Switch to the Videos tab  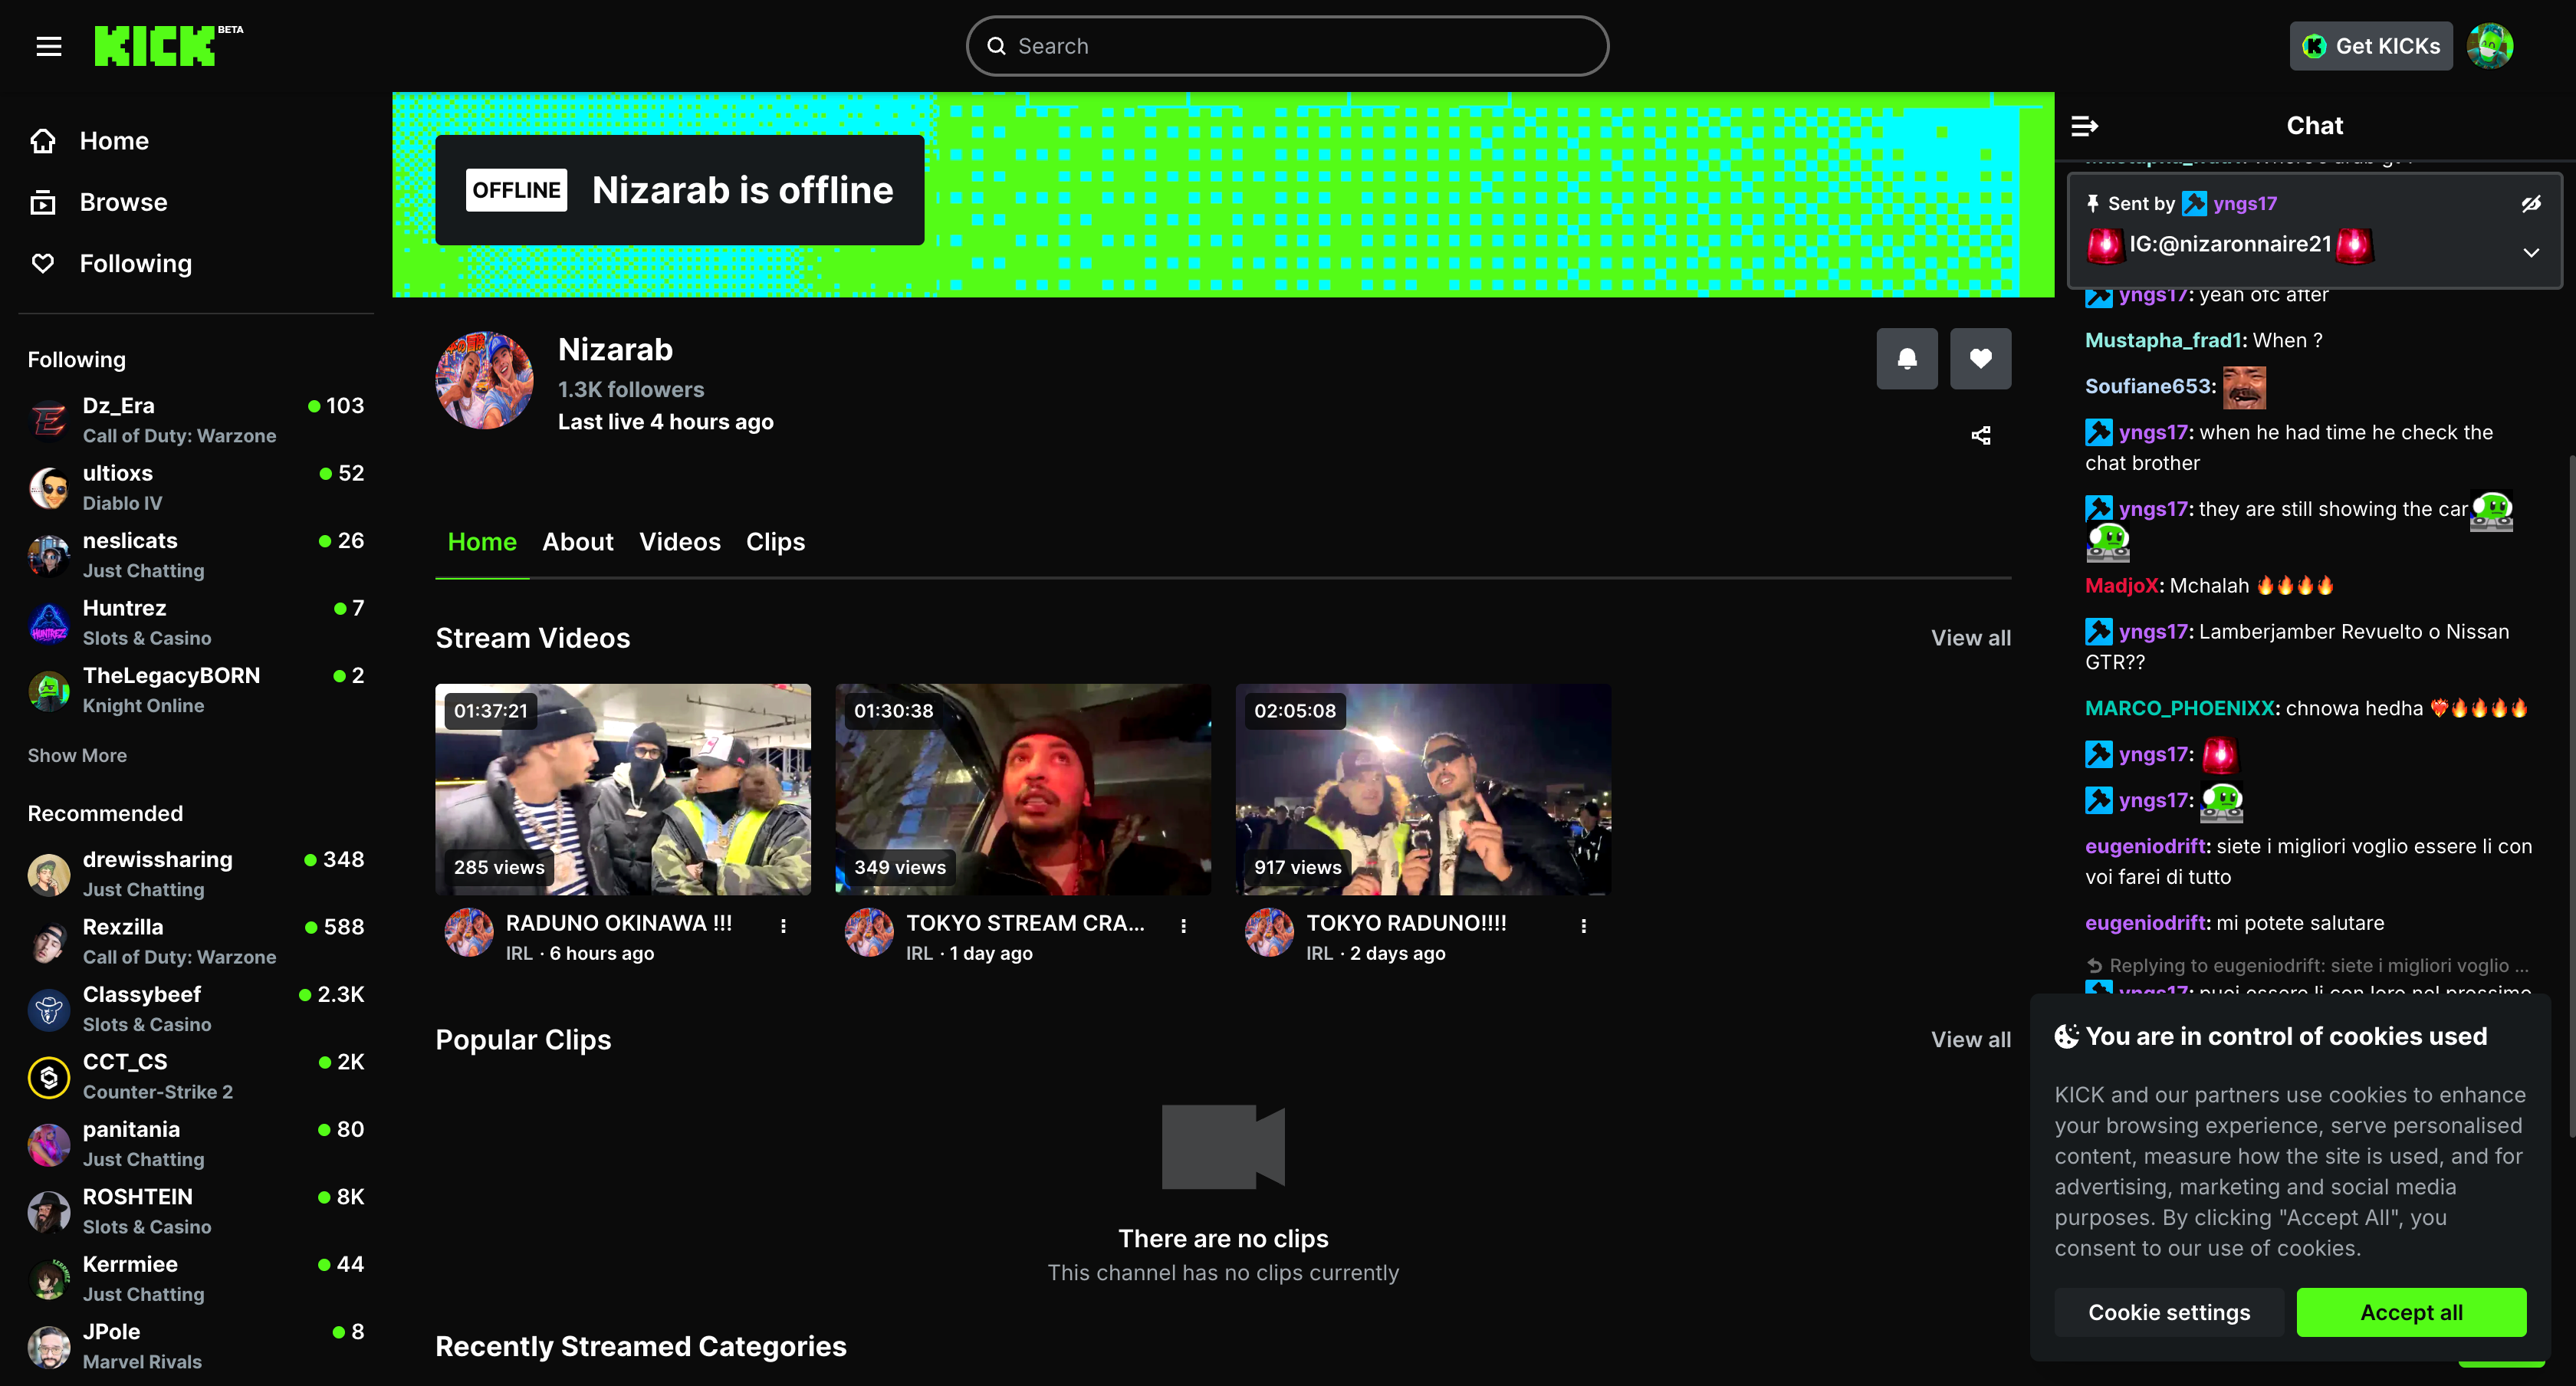coord(679,542)
